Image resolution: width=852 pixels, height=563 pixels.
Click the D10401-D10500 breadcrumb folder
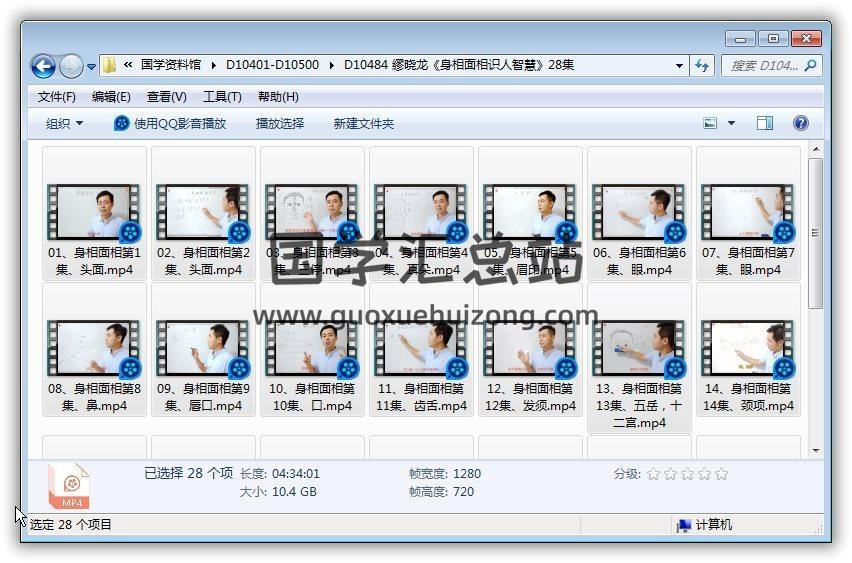tap(272, 65)
